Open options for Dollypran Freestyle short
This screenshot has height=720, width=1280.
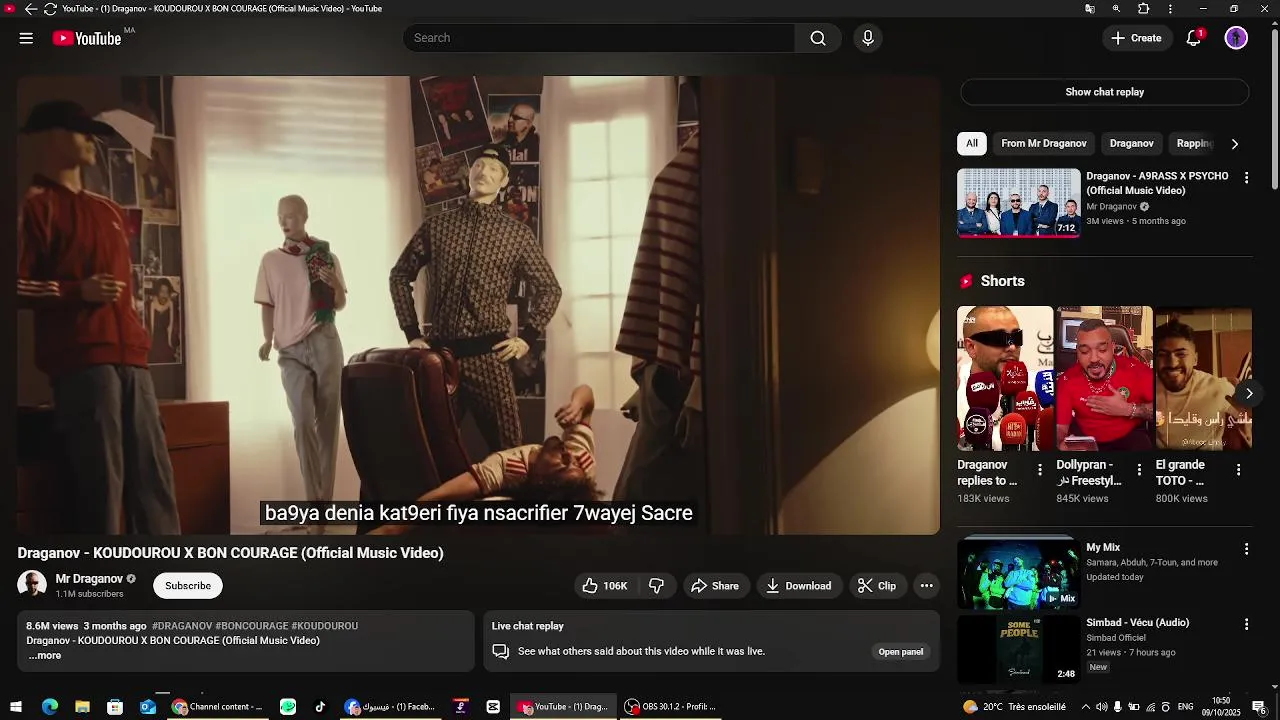1139,470
